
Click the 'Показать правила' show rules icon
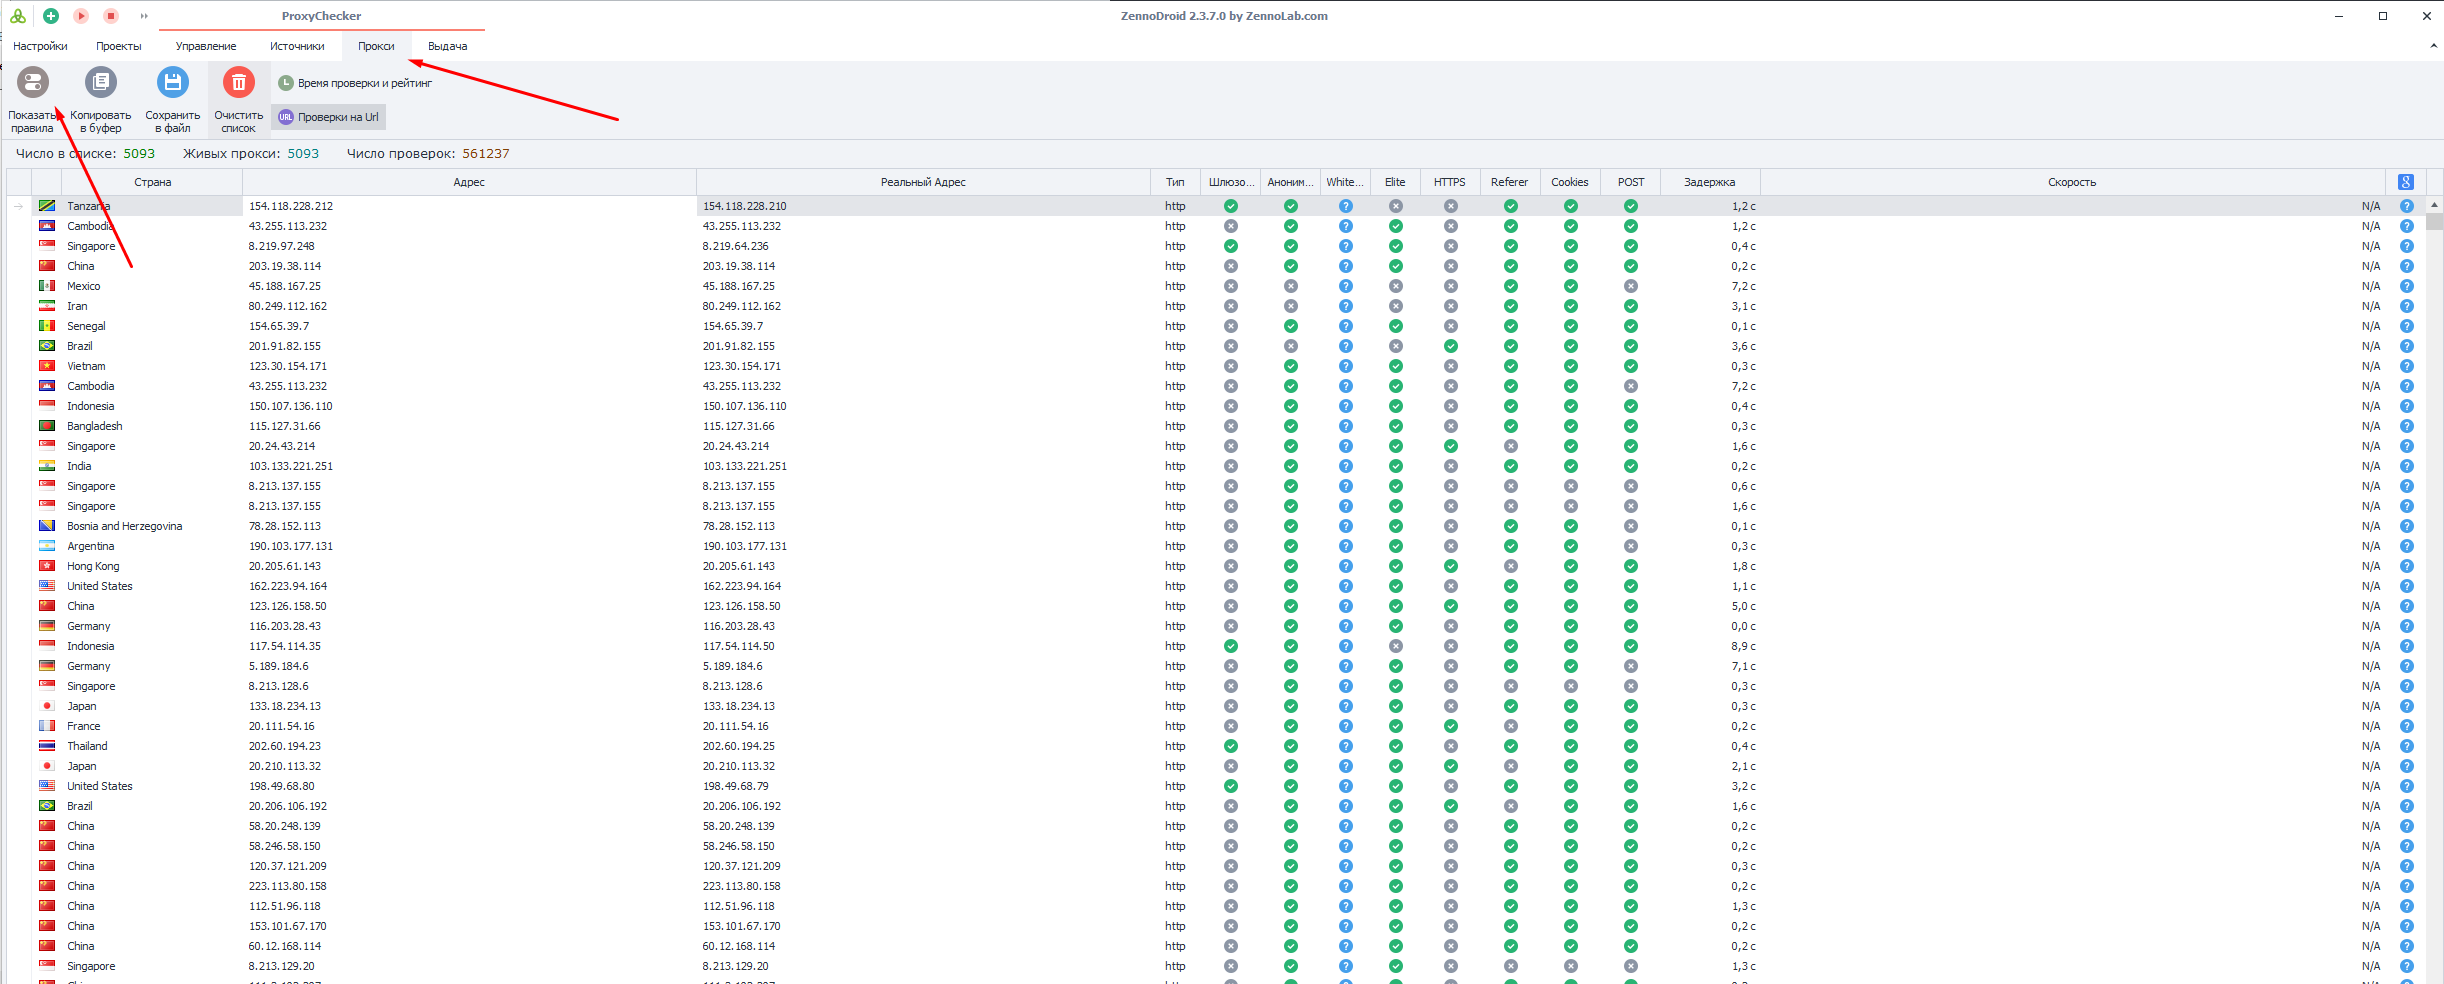(33, 83)
